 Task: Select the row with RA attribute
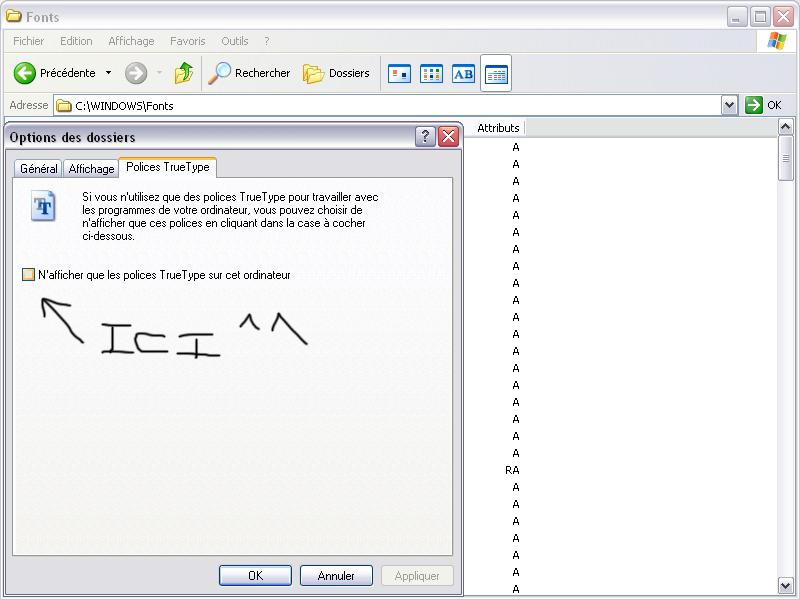point(512,470)
